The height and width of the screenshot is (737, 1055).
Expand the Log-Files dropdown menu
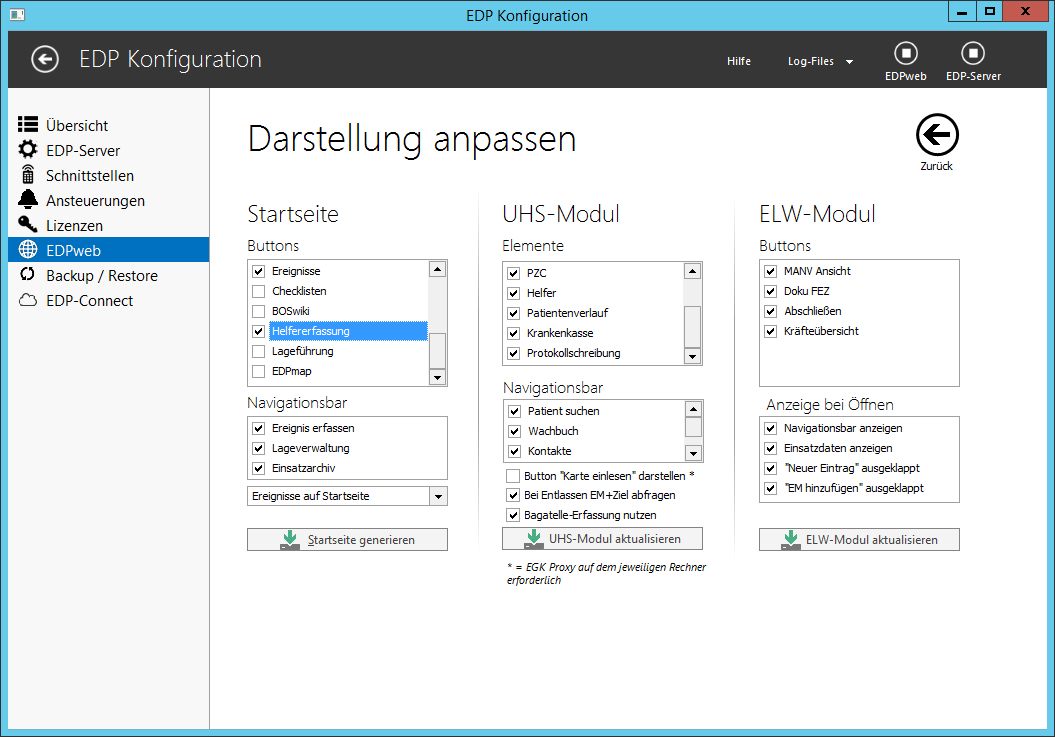coord(820,61)
